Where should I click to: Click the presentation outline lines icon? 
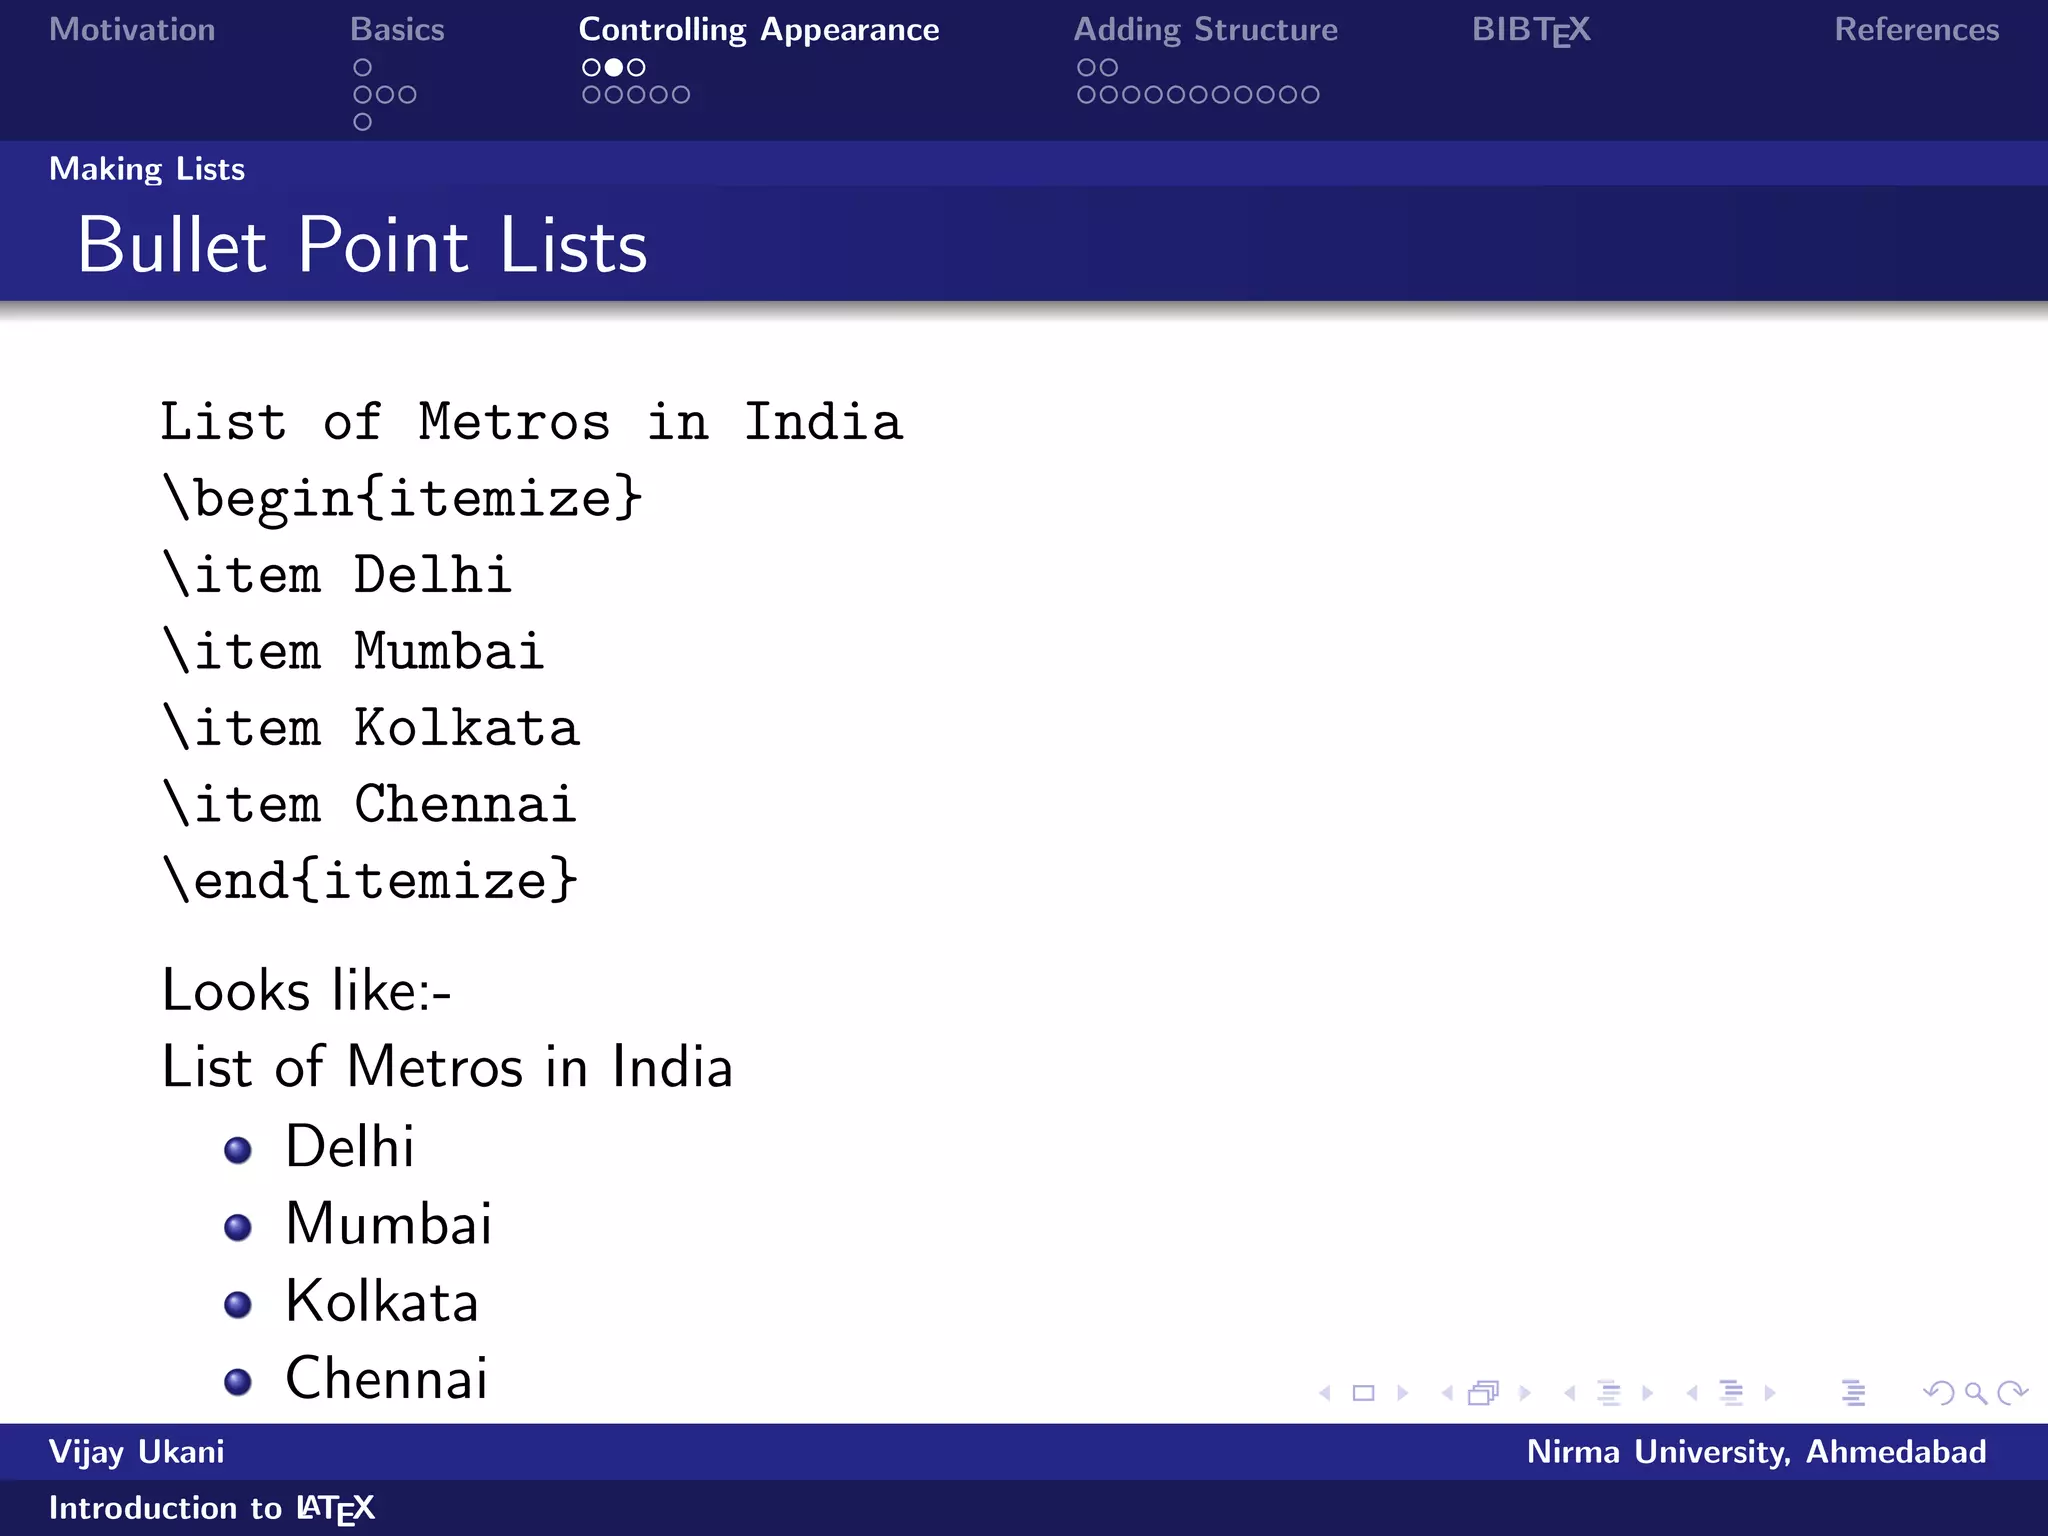tap(1853, 1393)
